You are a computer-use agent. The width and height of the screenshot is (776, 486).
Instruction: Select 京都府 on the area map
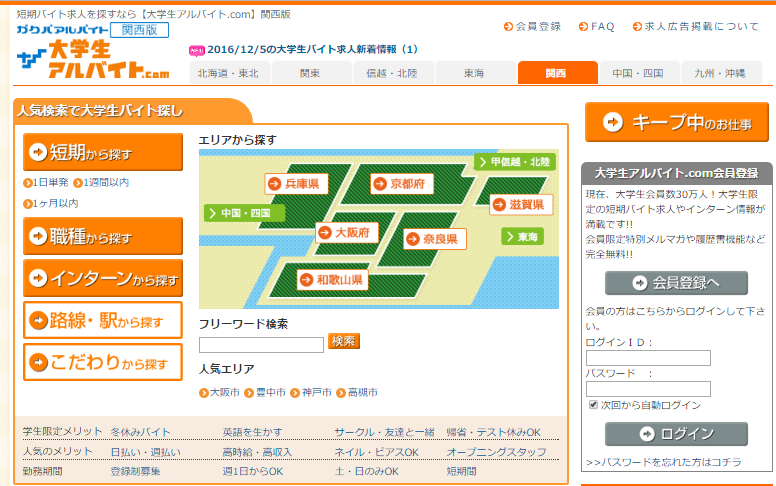coord(402,184)
